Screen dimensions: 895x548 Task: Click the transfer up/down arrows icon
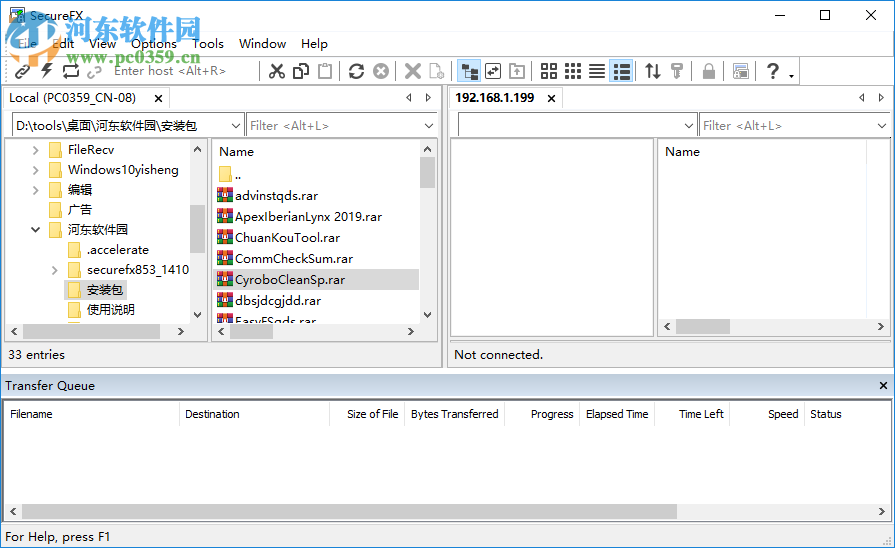[653, 71]
